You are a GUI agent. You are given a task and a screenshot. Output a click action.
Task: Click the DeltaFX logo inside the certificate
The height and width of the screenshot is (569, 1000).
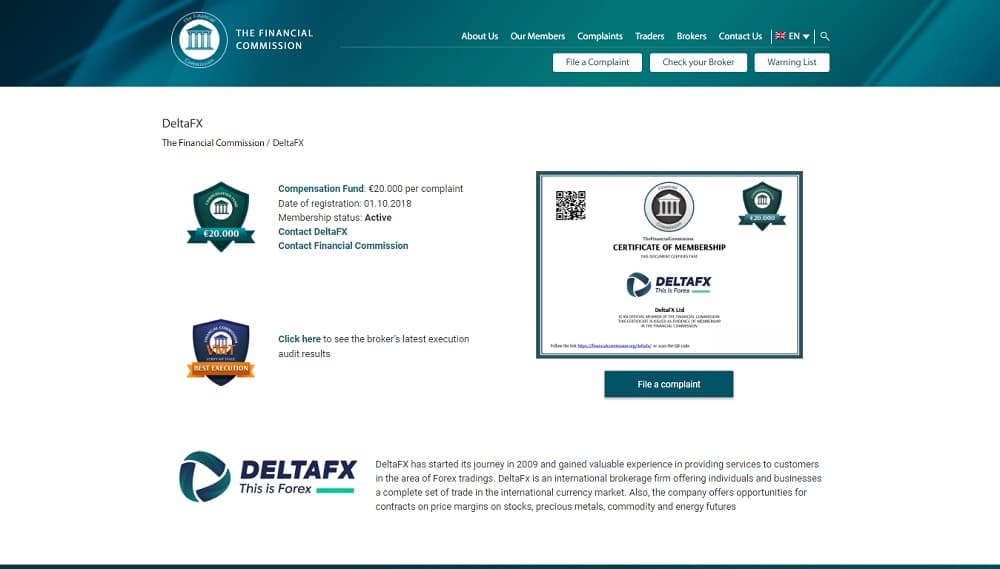pyautogui.click(x=668, y=284)
